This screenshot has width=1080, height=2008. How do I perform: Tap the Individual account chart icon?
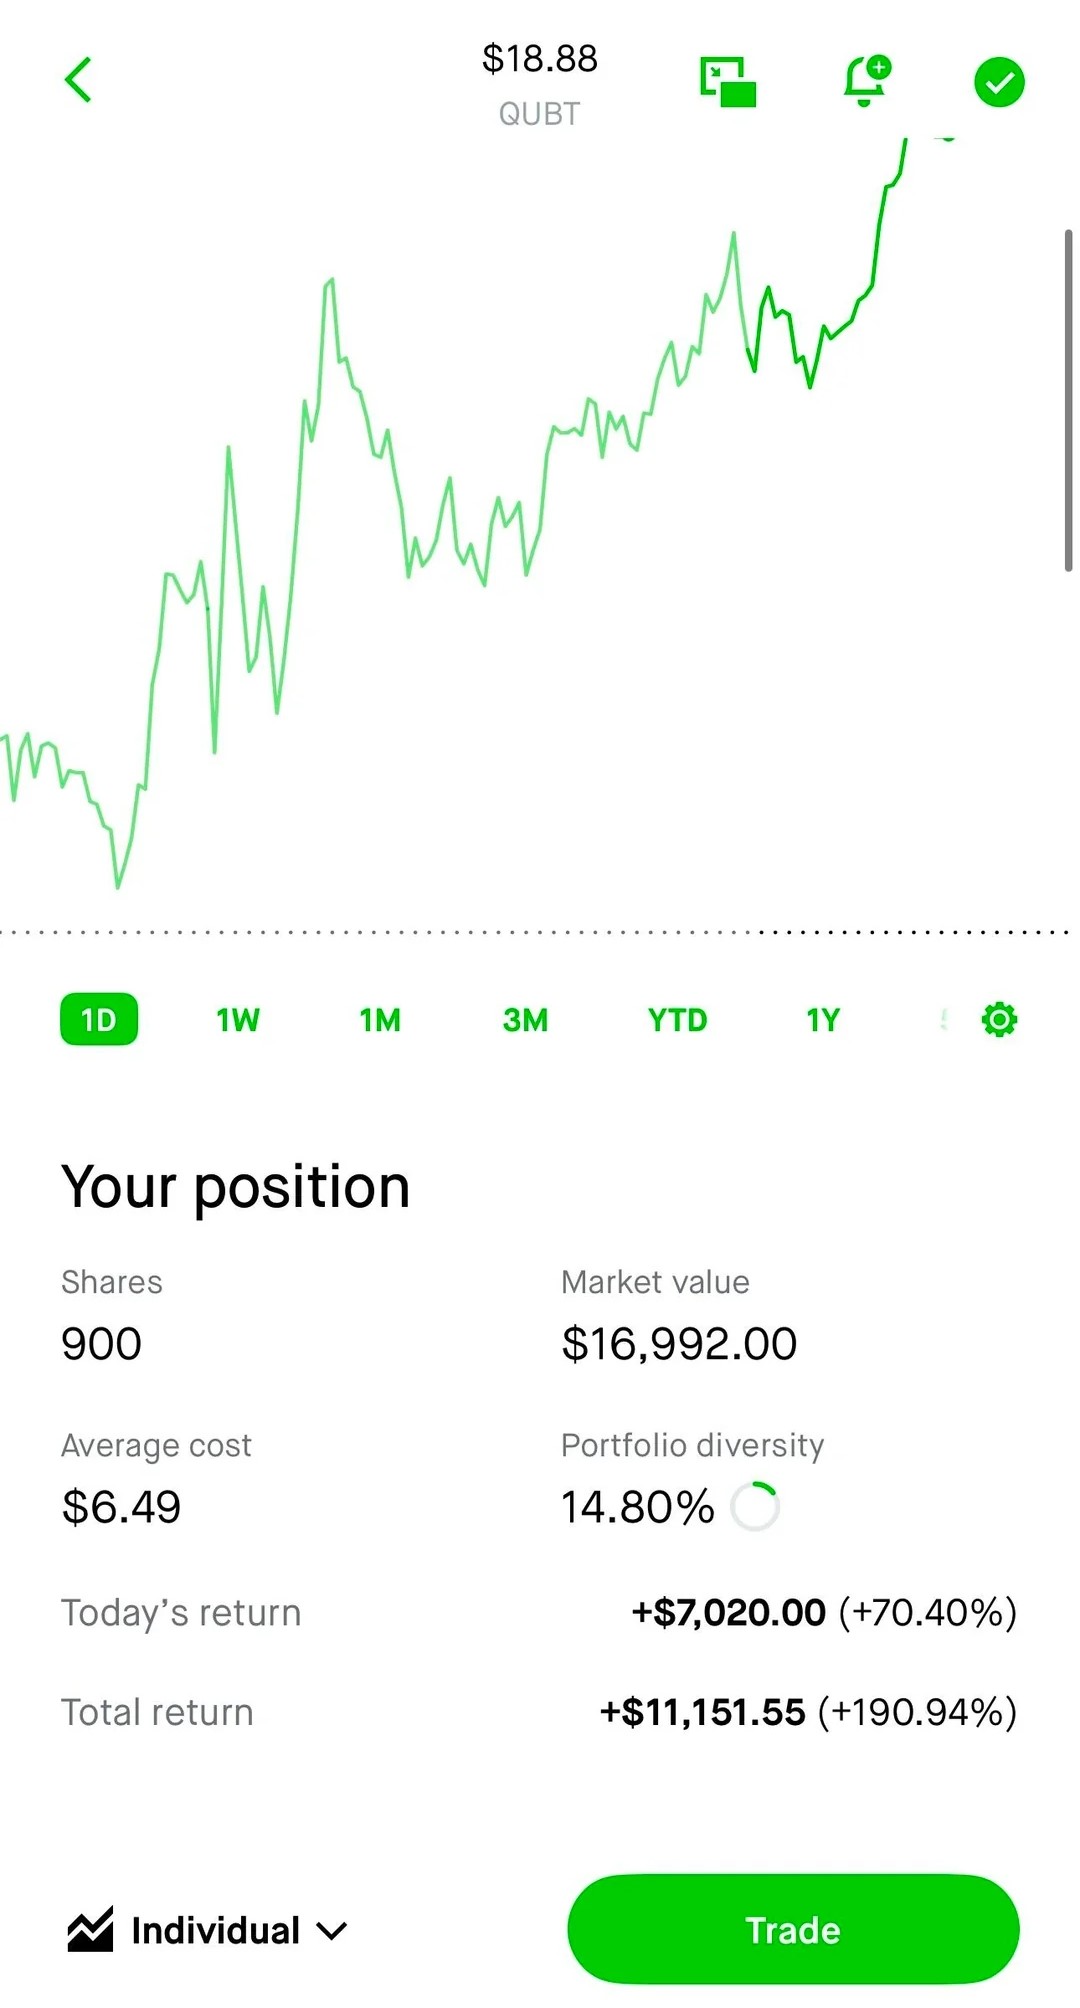click(x=90, y=1930)
